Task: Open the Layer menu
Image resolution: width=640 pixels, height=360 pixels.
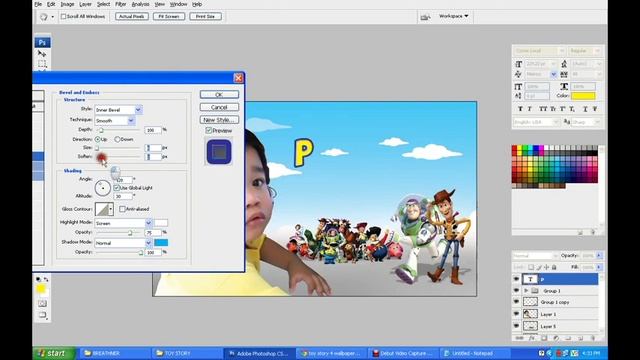Action: point(85,4)
